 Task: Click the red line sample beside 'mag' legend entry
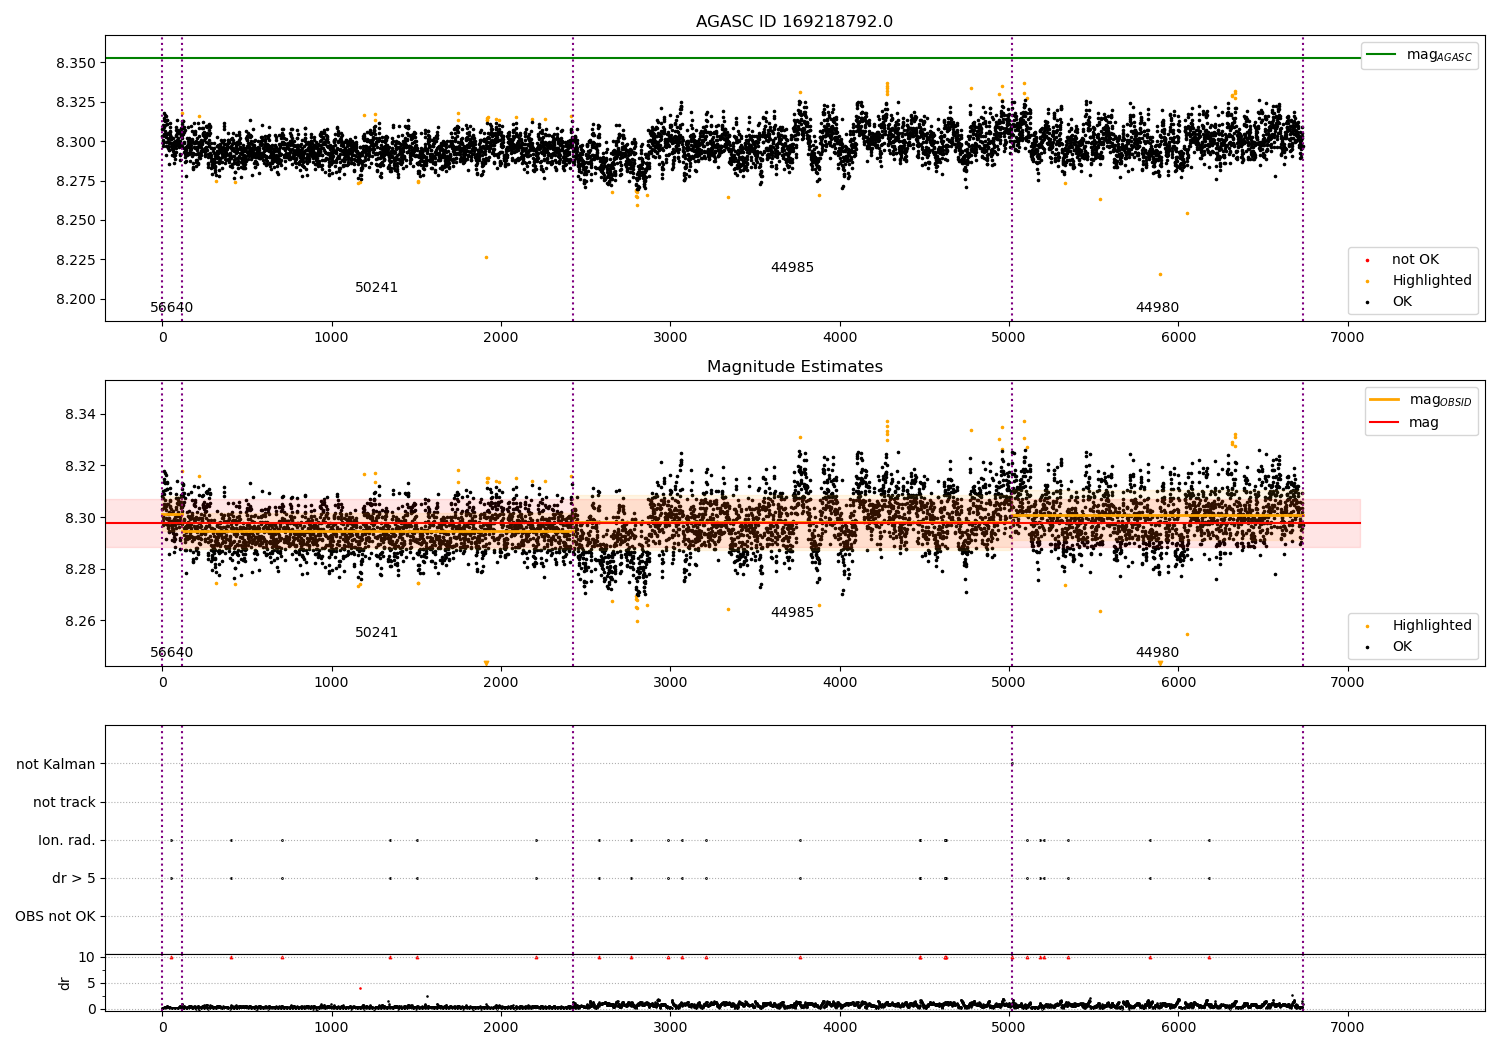[1384, 423]
